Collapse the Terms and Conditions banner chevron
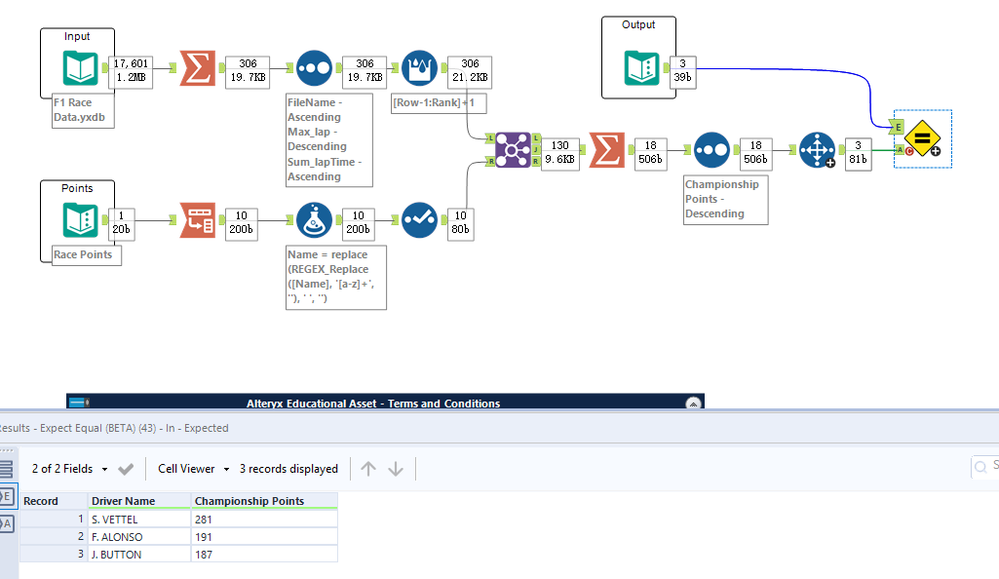Viewport: 999px width, 579px height. [692, 404]
